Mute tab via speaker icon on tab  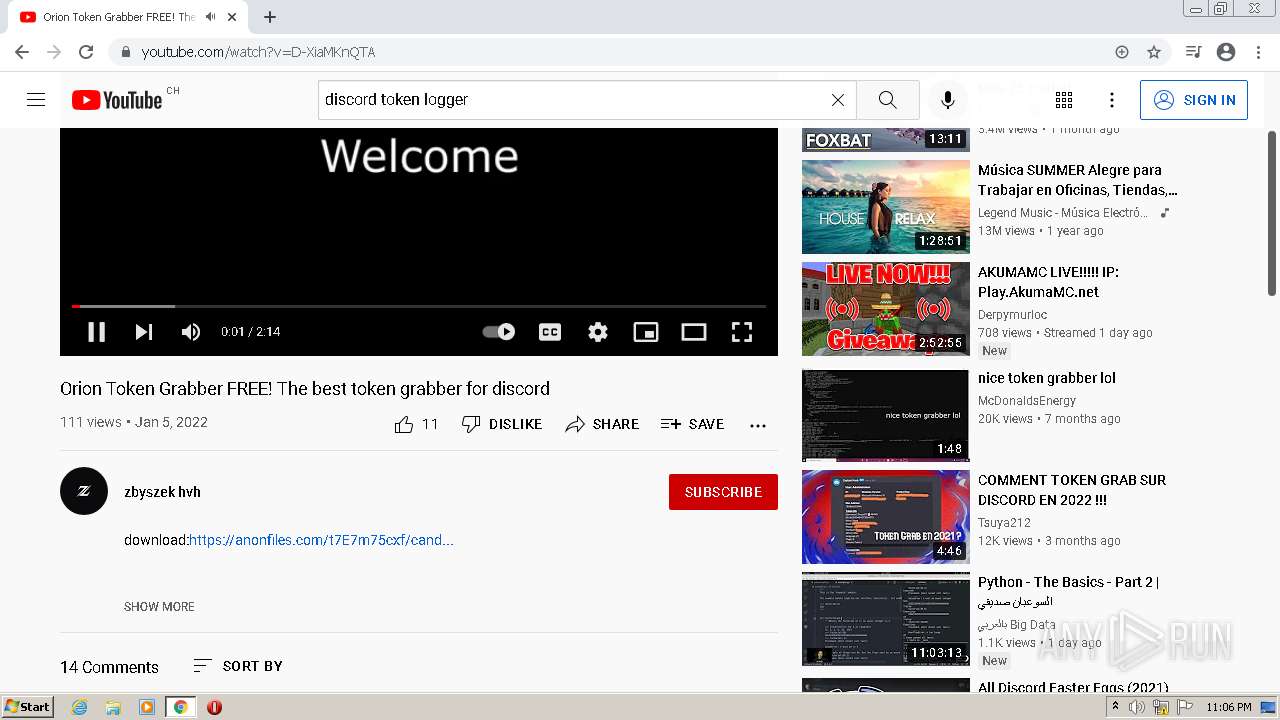coord(211,17)
